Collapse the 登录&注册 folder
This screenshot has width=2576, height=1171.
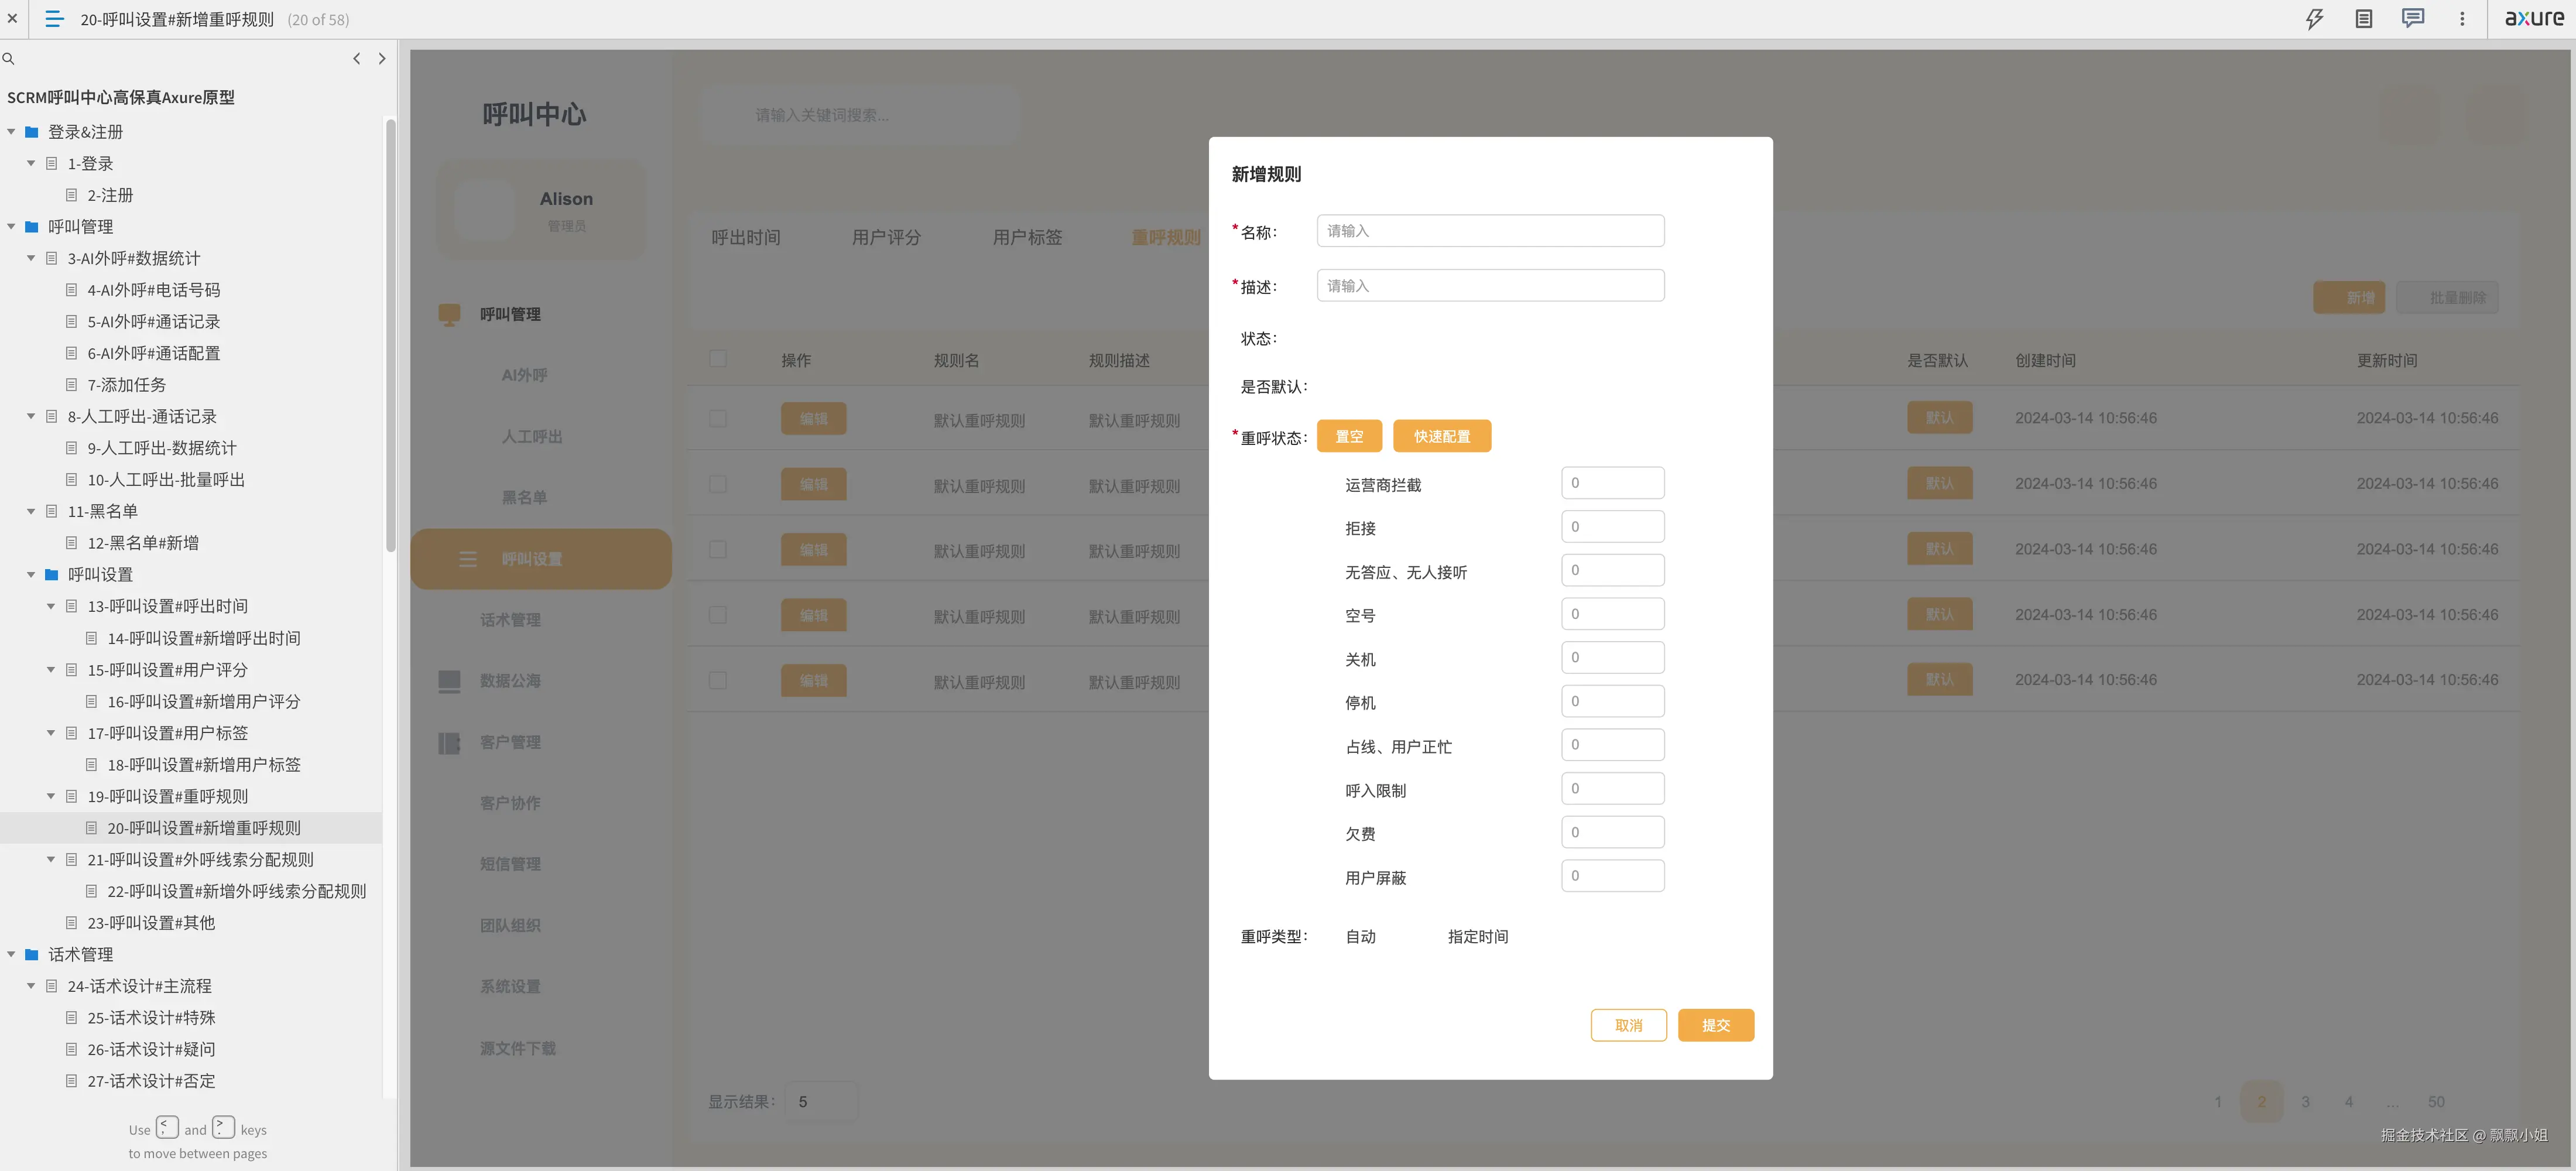(11, 132)
